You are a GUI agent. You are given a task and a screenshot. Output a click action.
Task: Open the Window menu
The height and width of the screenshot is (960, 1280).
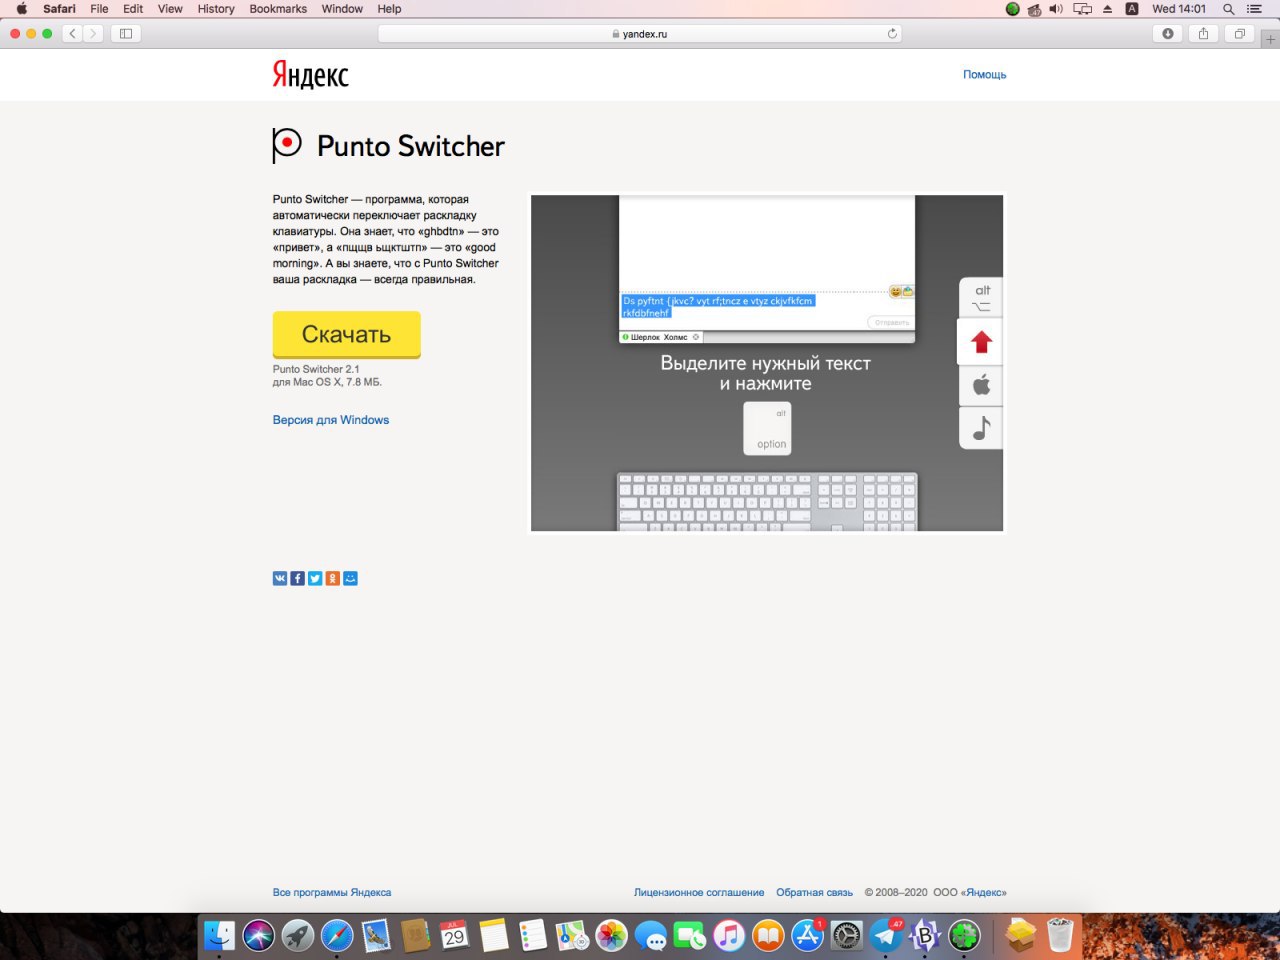[342, 9]
